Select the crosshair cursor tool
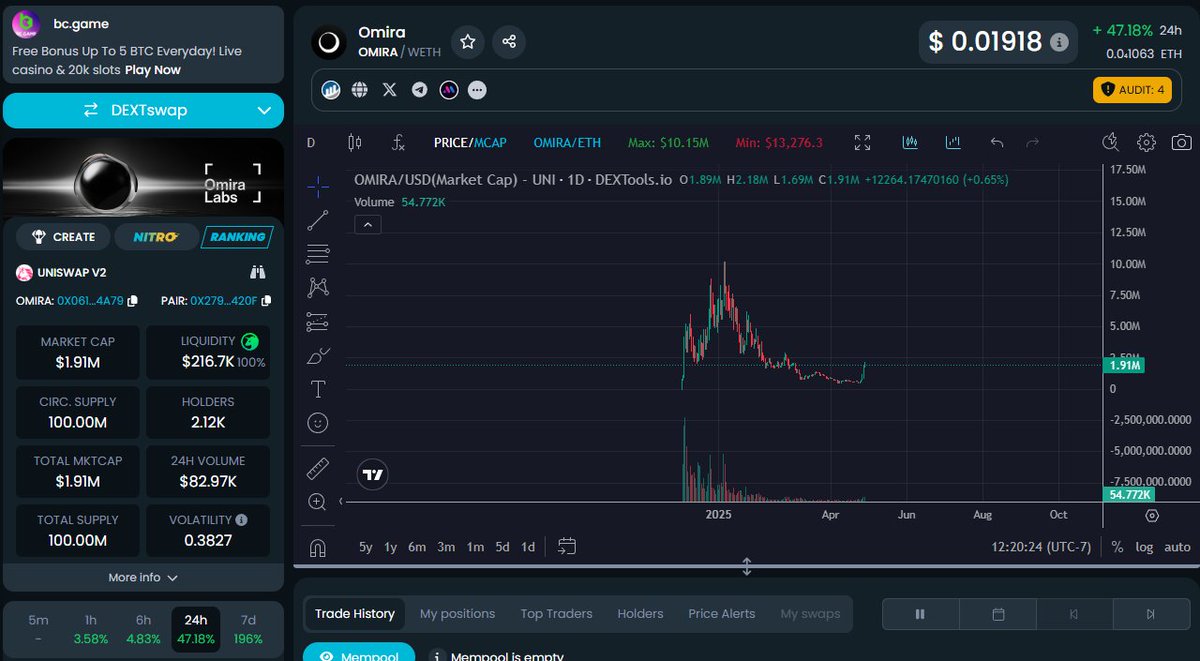The image size is (1200, 661). [318, 187]
